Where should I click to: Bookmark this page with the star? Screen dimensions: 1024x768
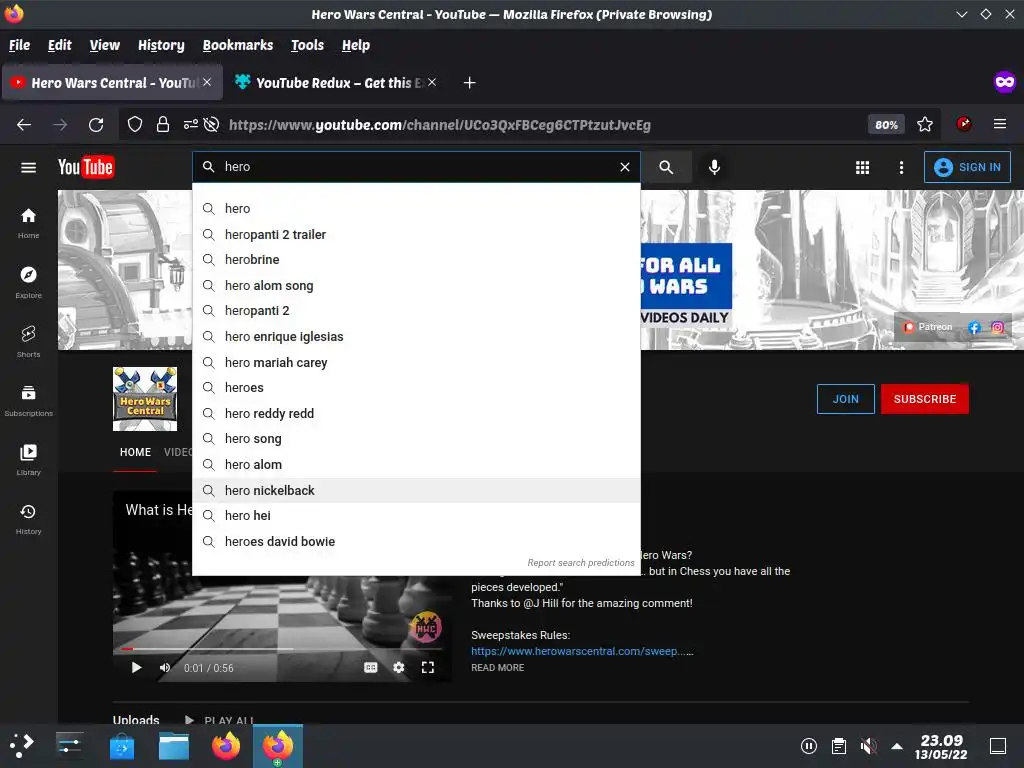(925, 124)
